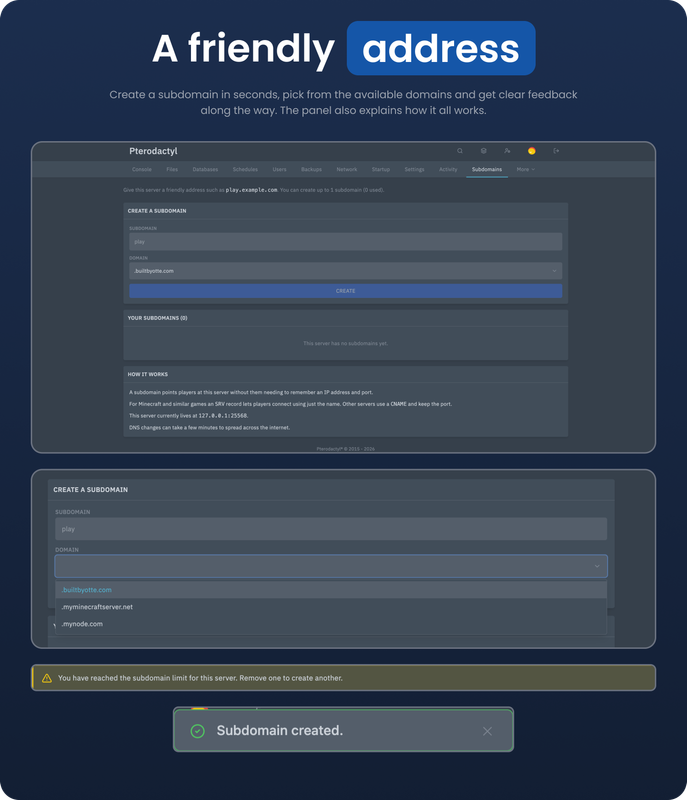This screenshot has height=800, width=687.
Task: Focus the upper Subdomain field showing play
Action: tap(345, 242)
